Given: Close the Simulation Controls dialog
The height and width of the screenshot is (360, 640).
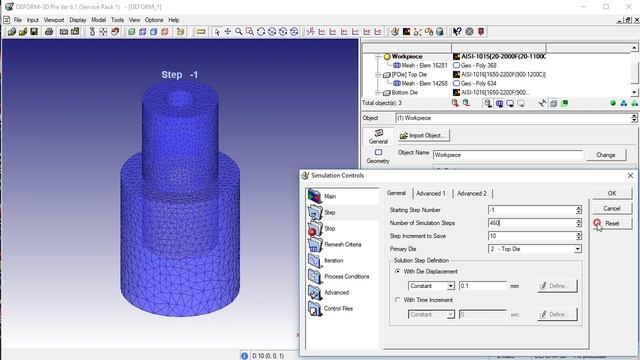Looking at the screenshot, I should (630, 176).
